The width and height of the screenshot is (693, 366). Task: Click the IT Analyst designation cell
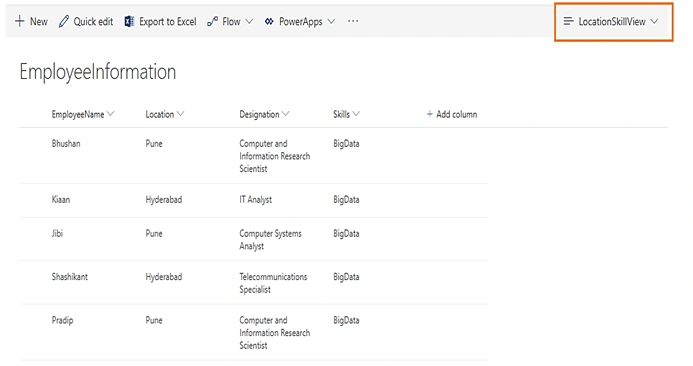[255, 200]
